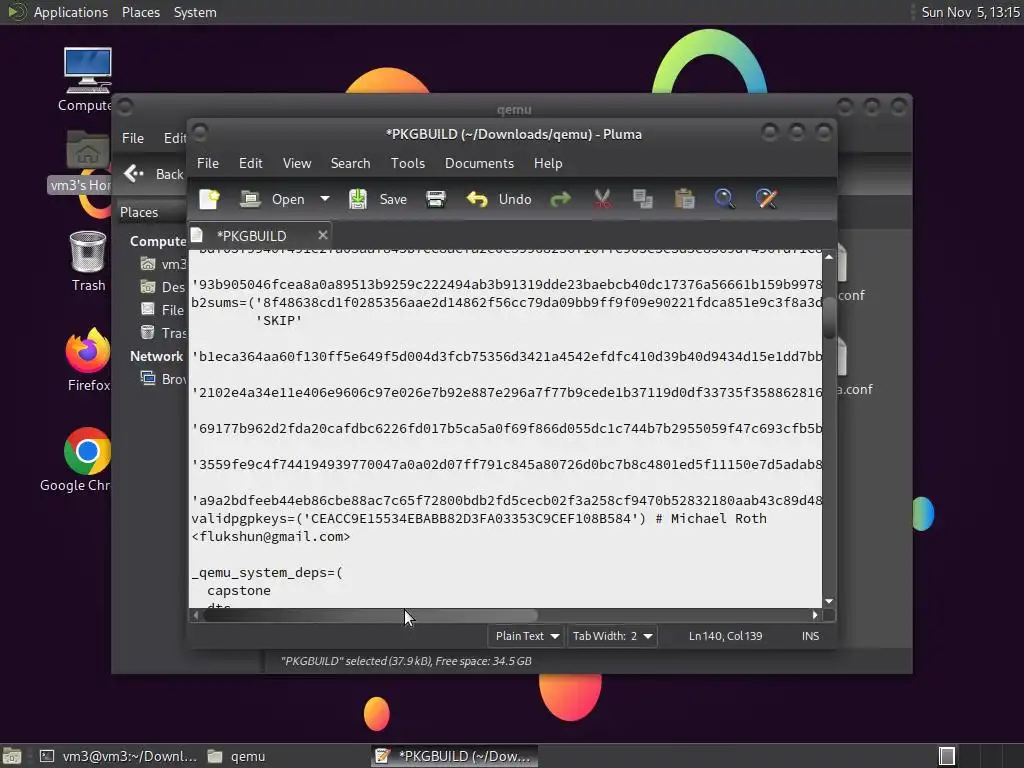
Task: Switch to the qemu folder taskbar item
Action: pos(237,756)
